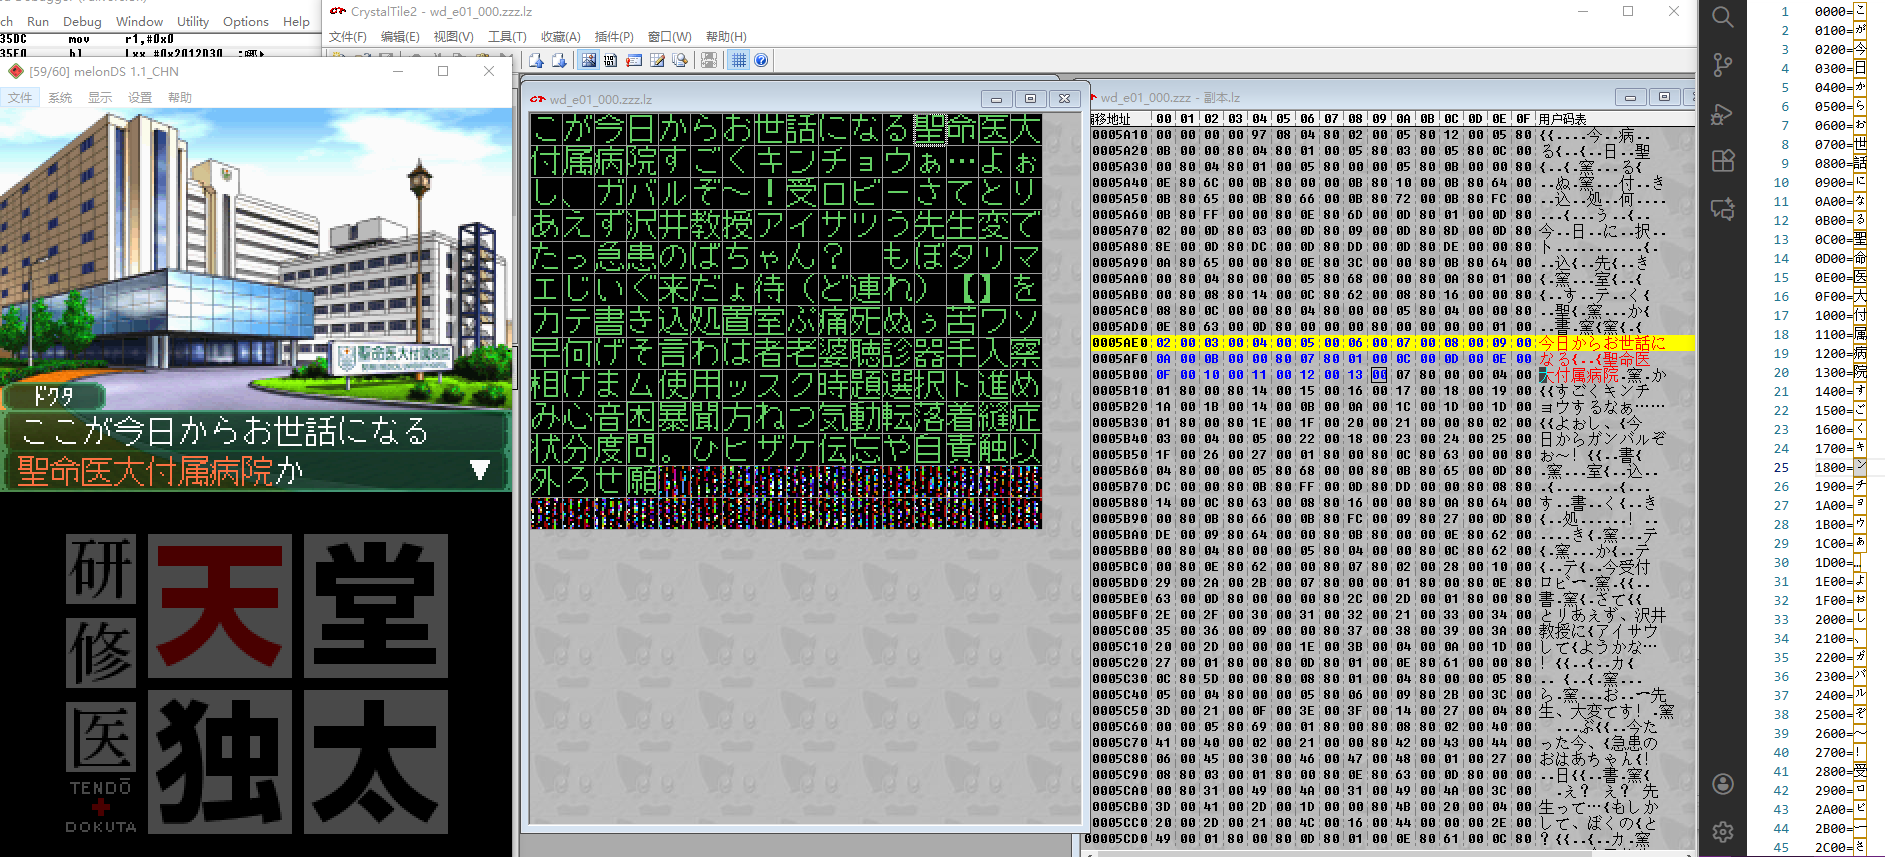This screenshot has height=857, width=1885.
Task: Click the decoded text 今日からお世話に
Action: click(x=1602, y=343)
